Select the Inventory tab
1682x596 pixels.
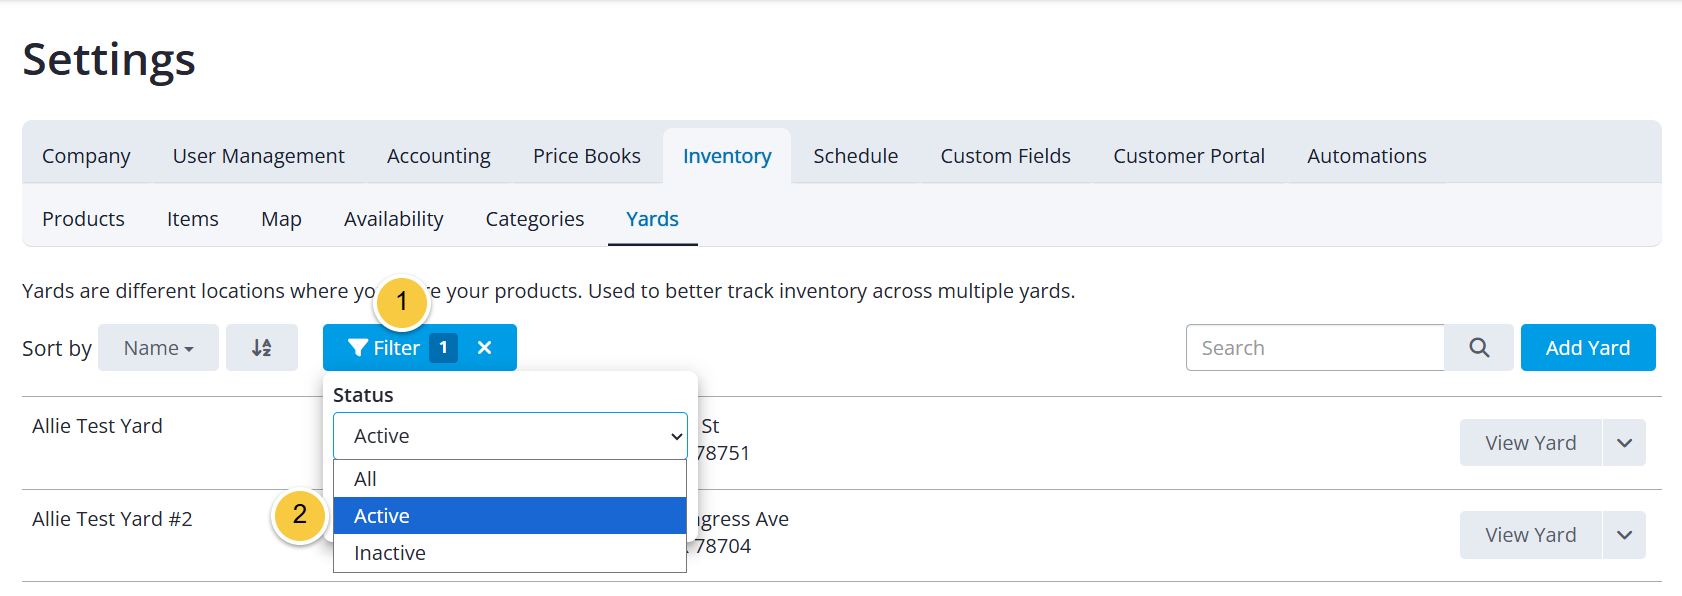coord(727,156)
